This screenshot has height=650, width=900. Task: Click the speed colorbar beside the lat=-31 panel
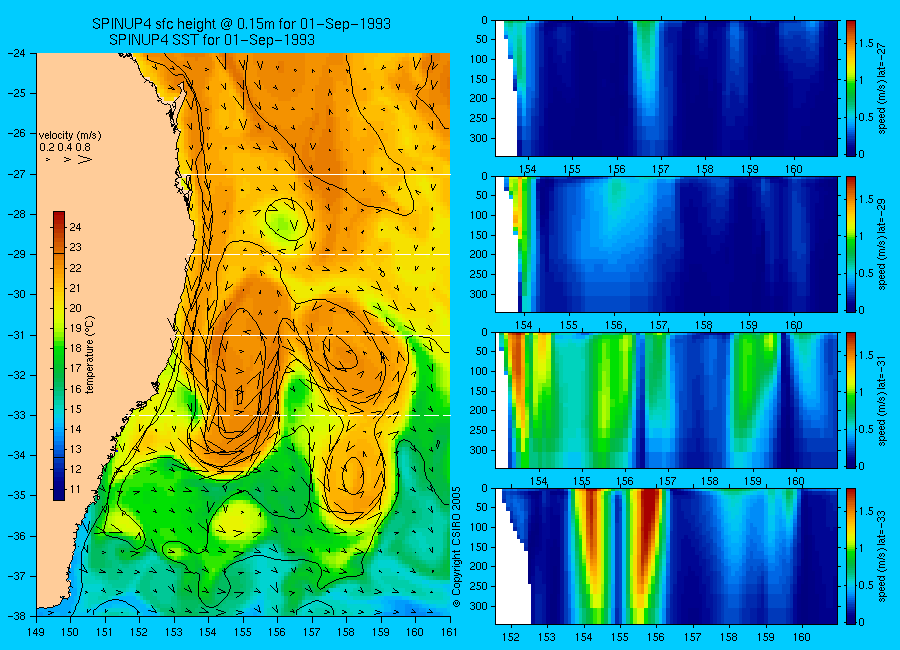[x=851, y=400]
